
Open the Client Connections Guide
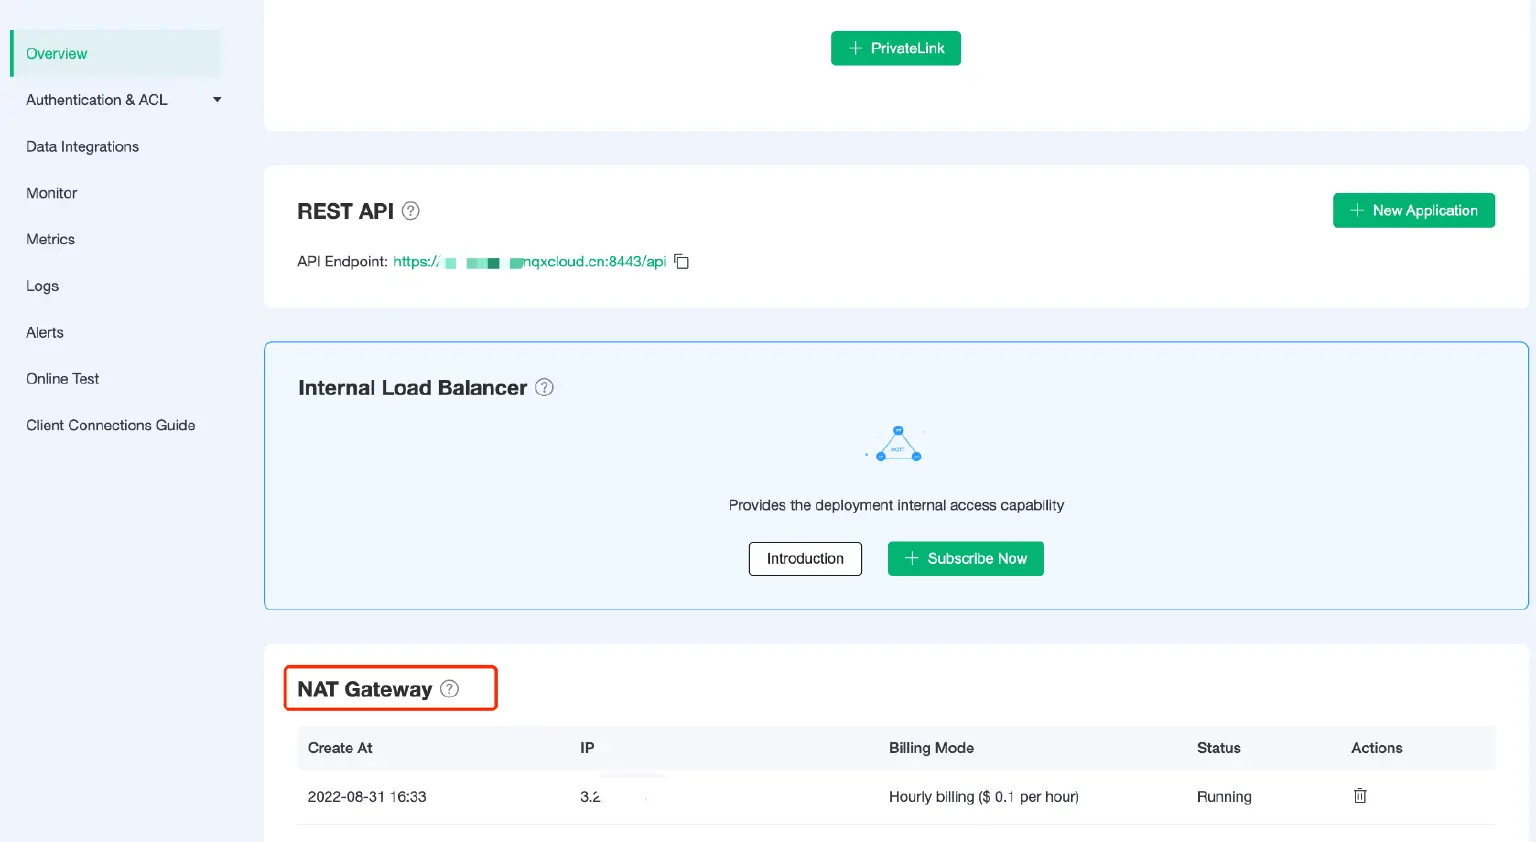pos(110,425)
